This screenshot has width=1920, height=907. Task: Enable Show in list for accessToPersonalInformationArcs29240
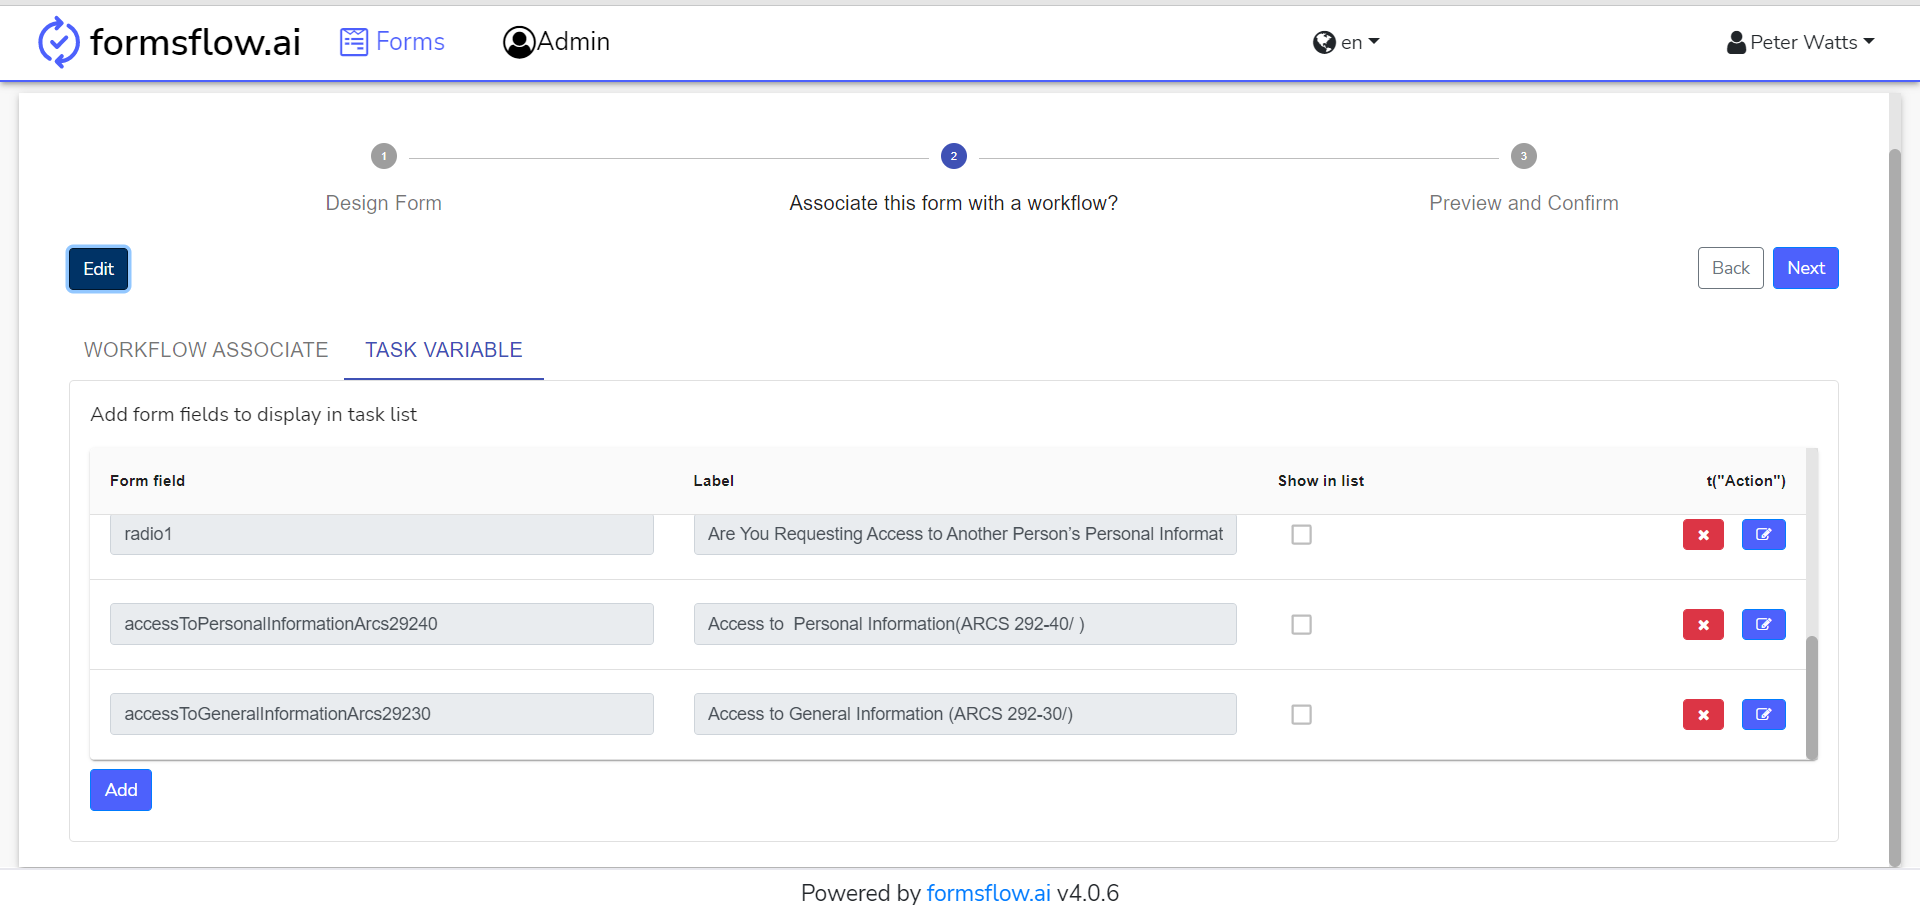pyautogui.click(x=1301, y=625)
